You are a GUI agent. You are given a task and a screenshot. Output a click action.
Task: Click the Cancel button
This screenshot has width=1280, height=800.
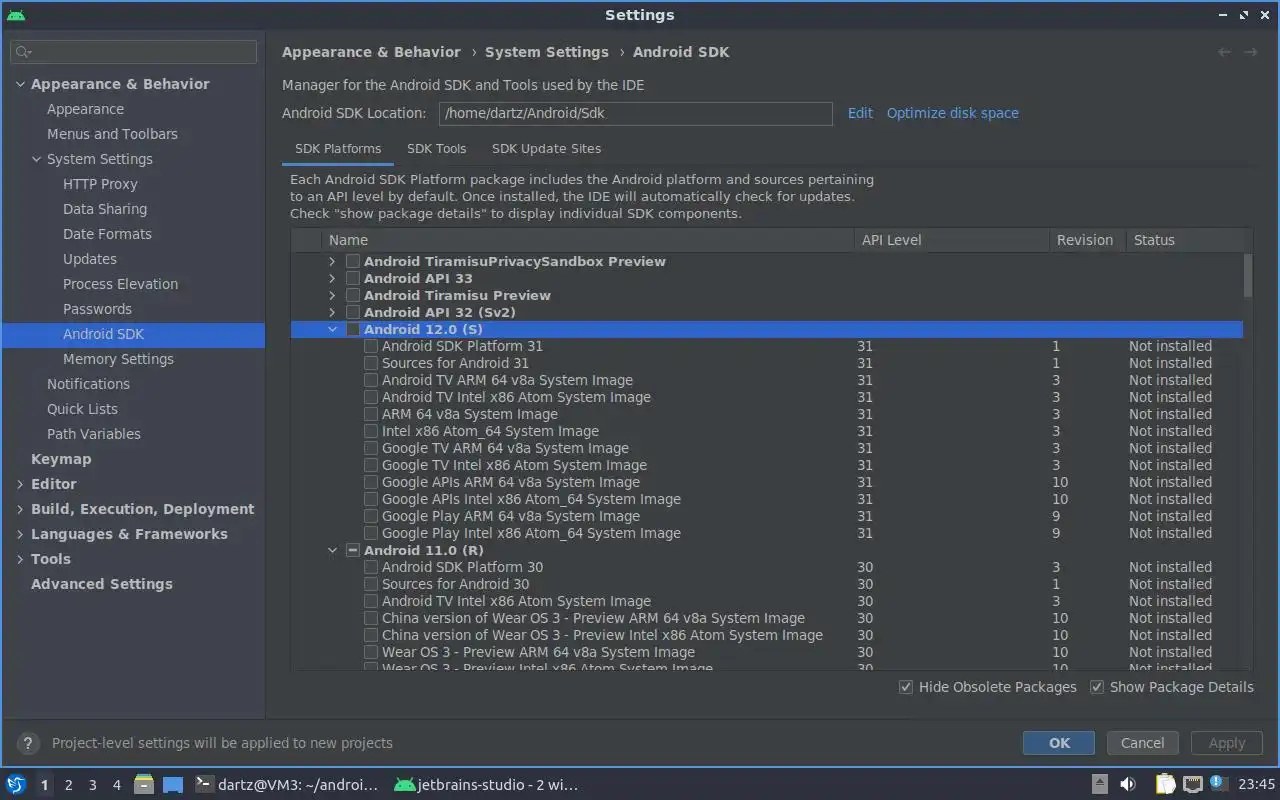(1142, 743)
